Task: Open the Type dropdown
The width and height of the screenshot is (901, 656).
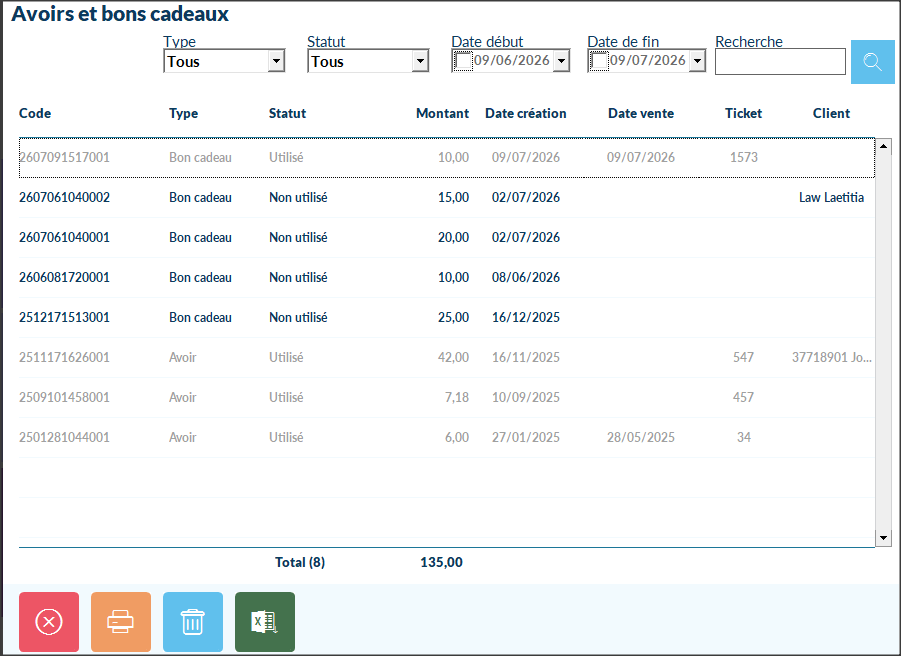Action: click(x=224, y=61)
